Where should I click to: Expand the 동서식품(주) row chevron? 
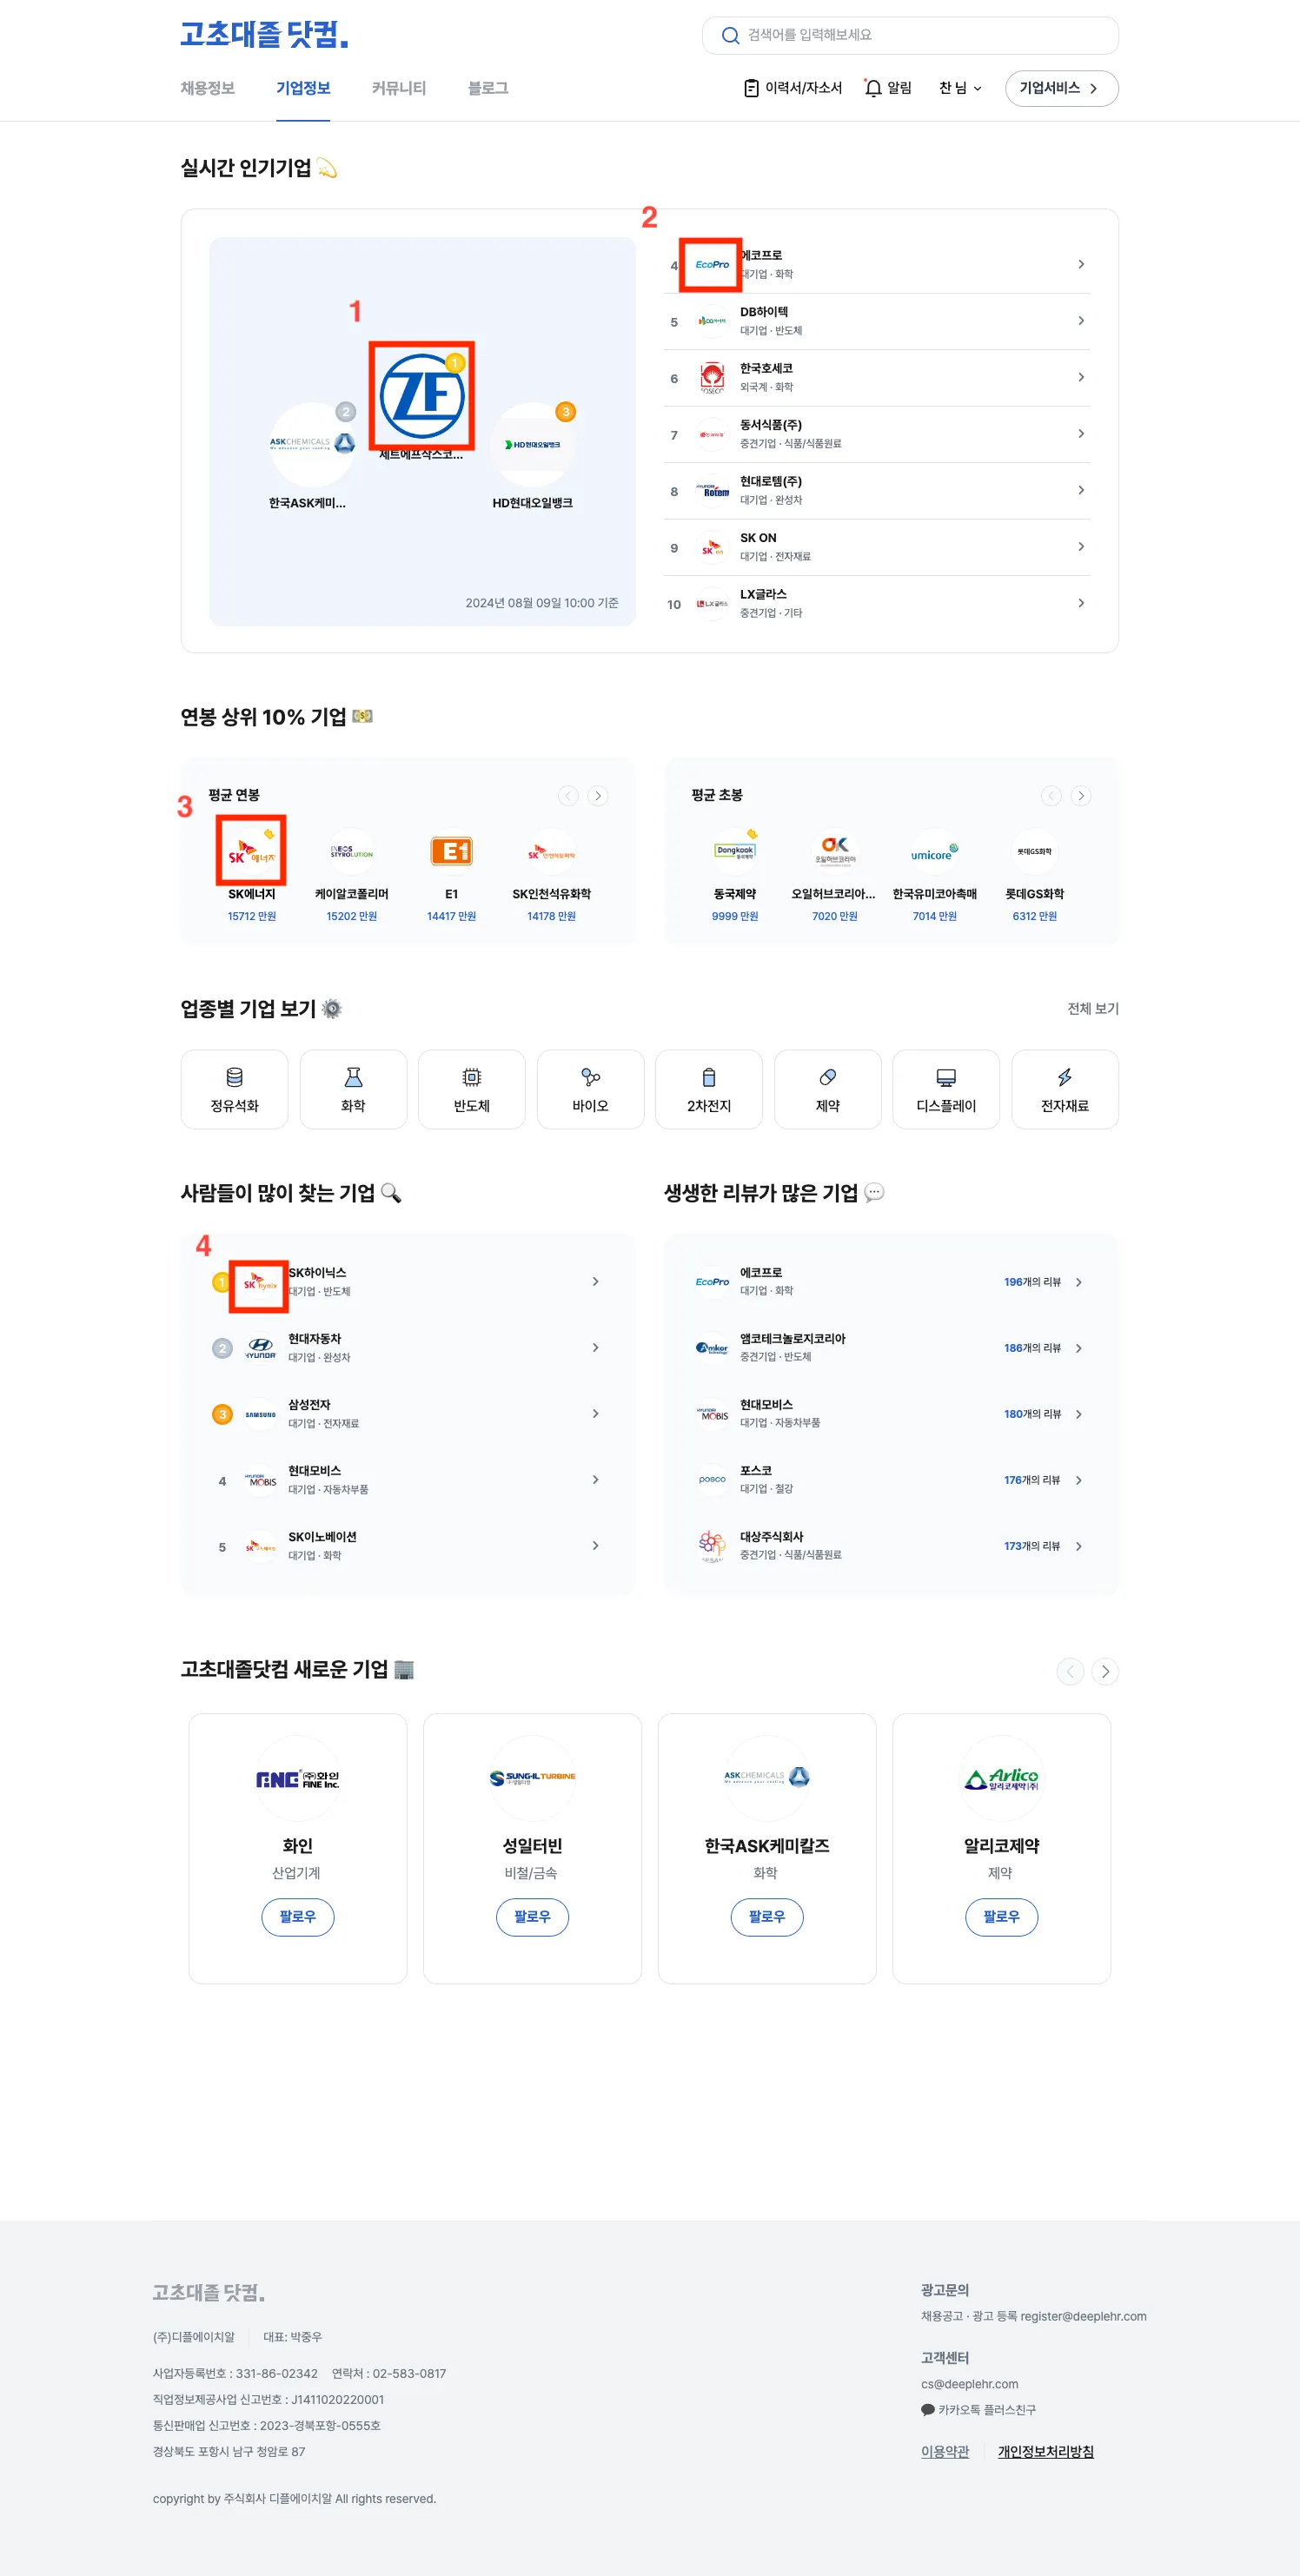[x=1081, y=433]
